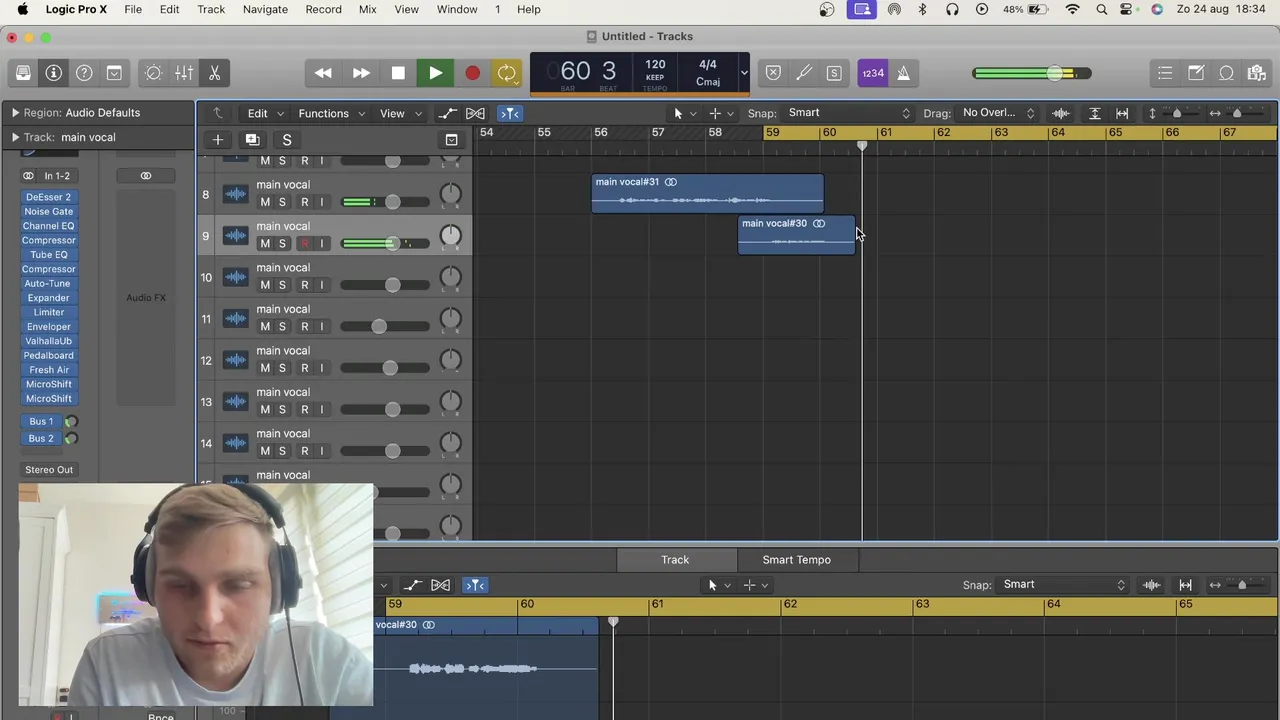Viewport: 1280px width, 720px height.
Task: Toggle the Flex view button
Action: (x=476, y=113)
